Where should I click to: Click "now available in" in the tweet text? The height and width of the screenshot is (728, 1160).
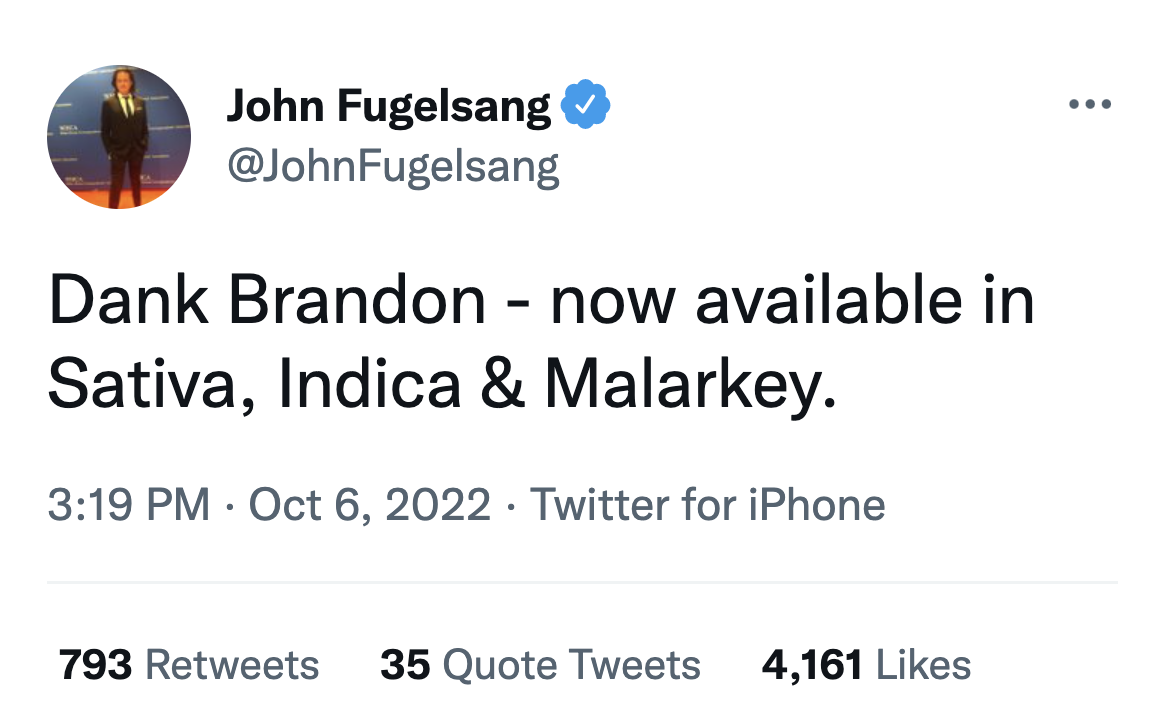point(793,301)
